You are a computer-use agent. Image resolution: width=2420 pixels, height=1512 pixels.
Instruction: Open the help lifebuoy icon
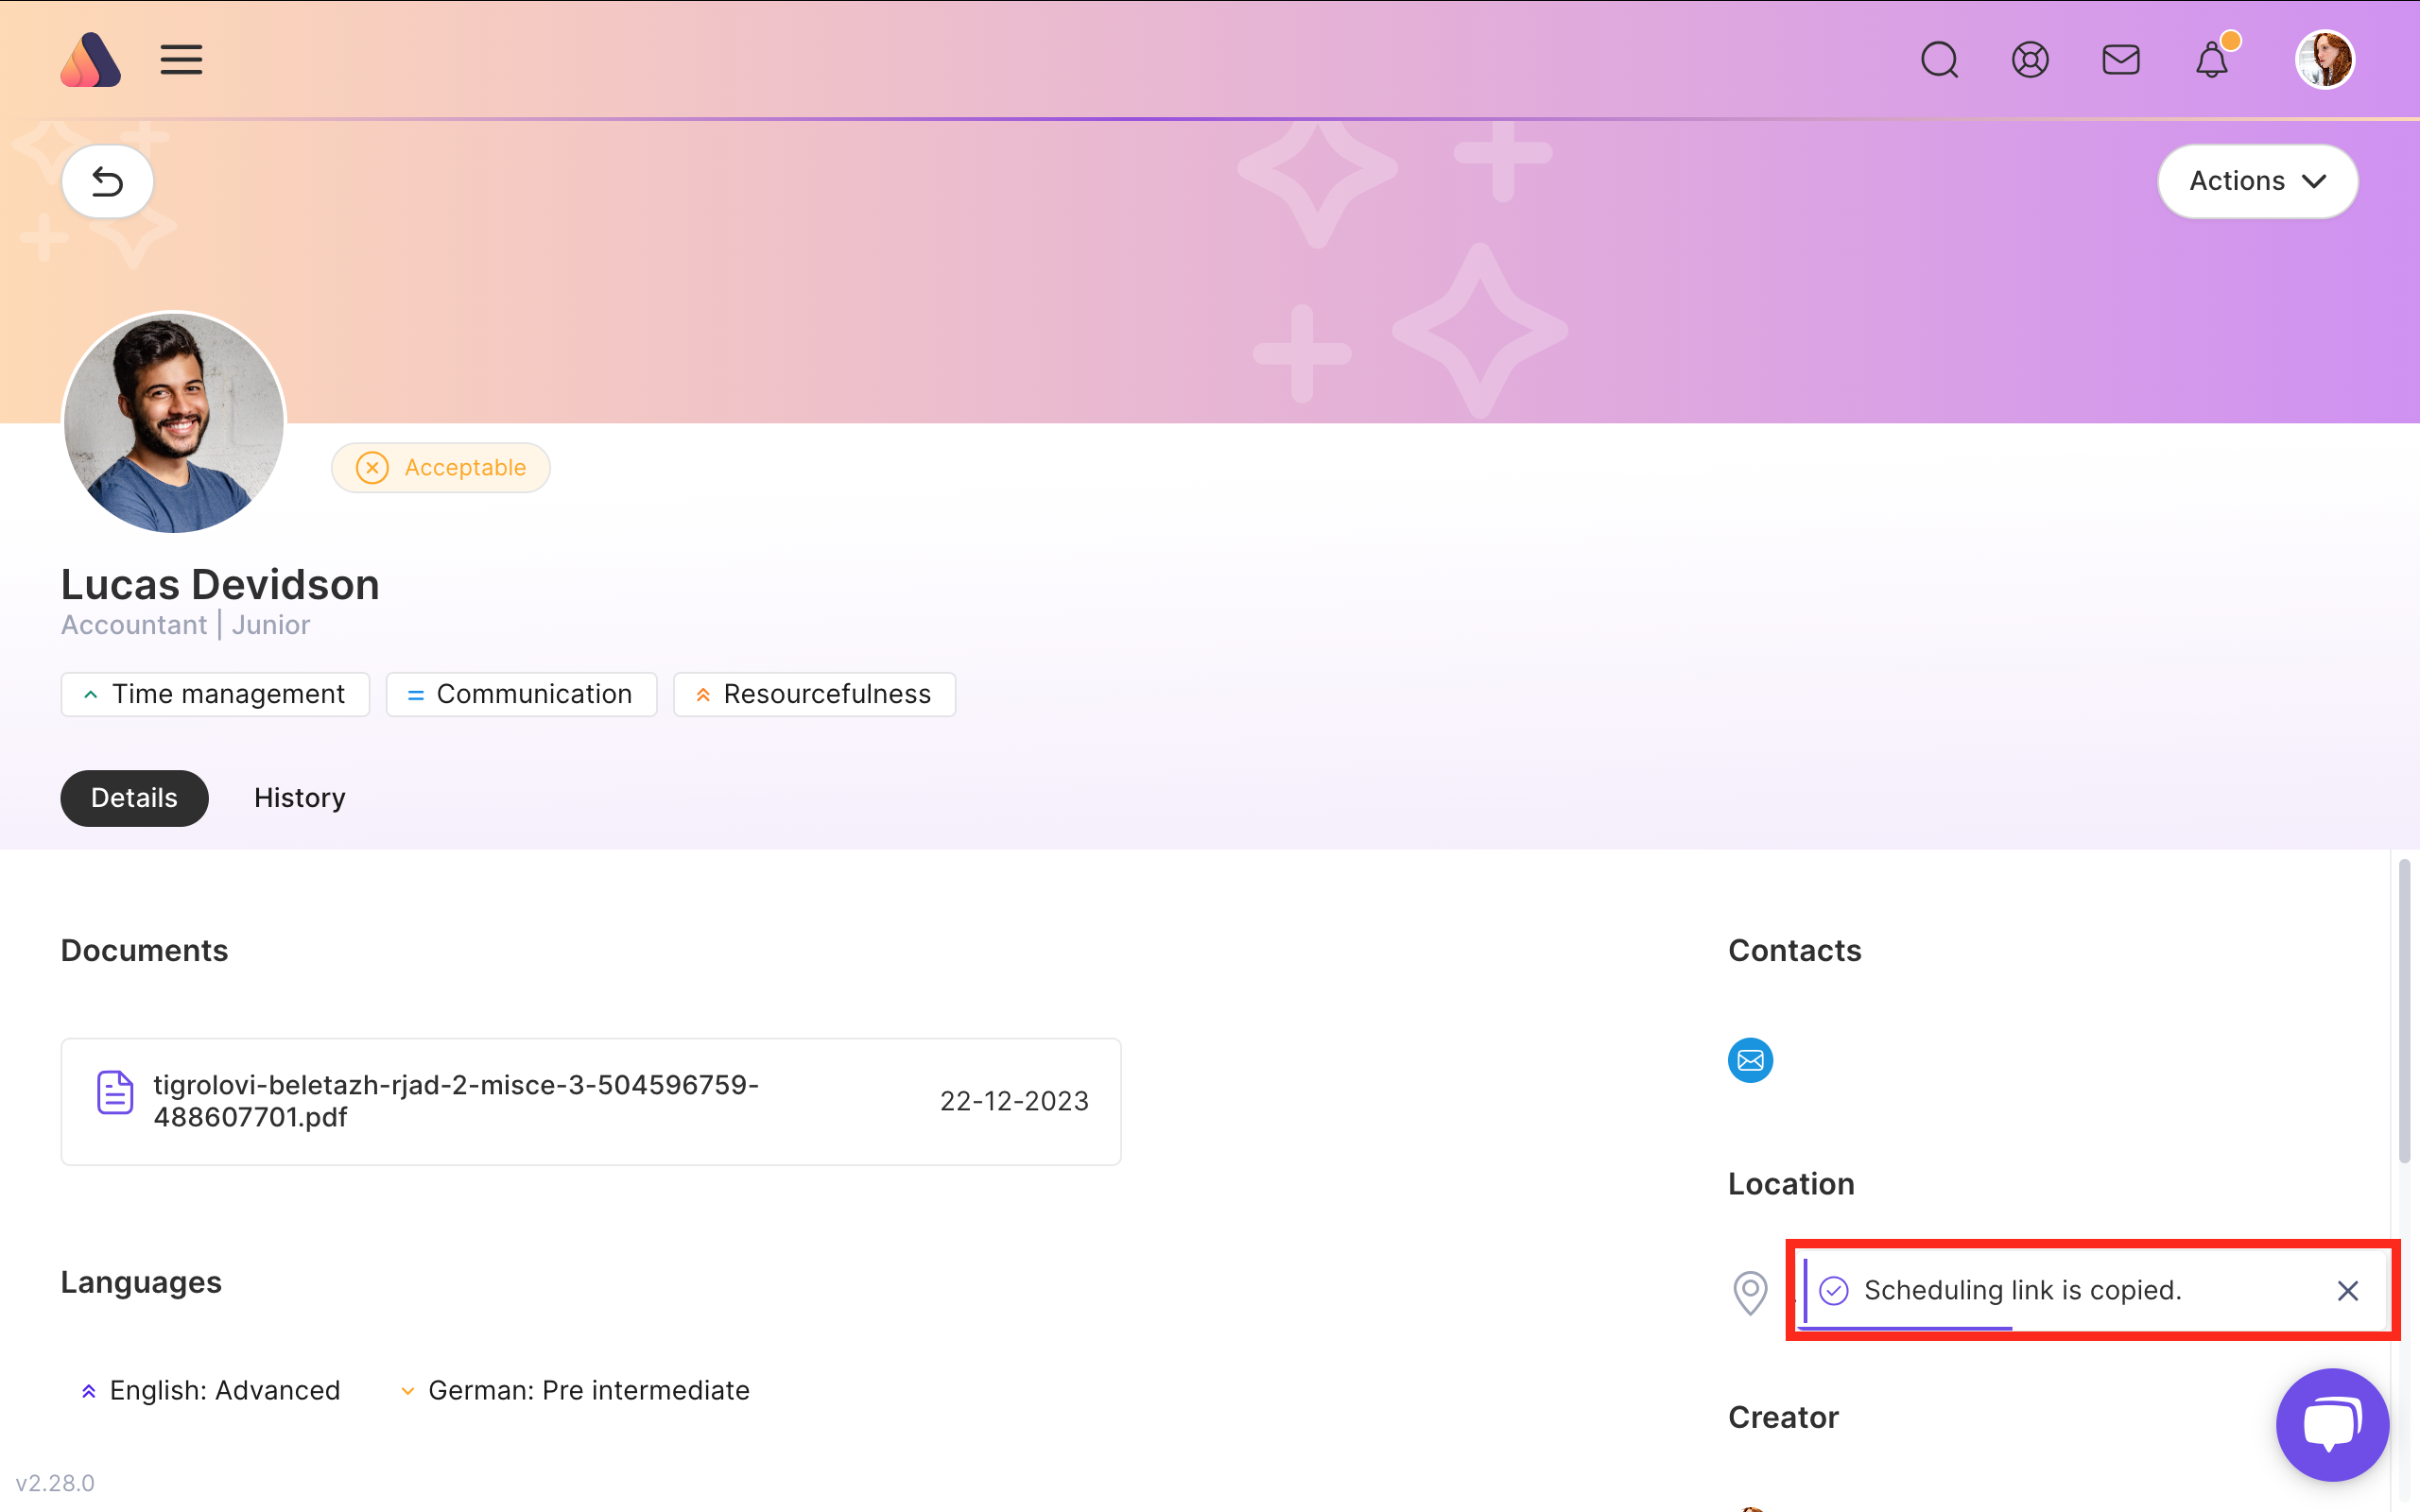click(2030, 60)
